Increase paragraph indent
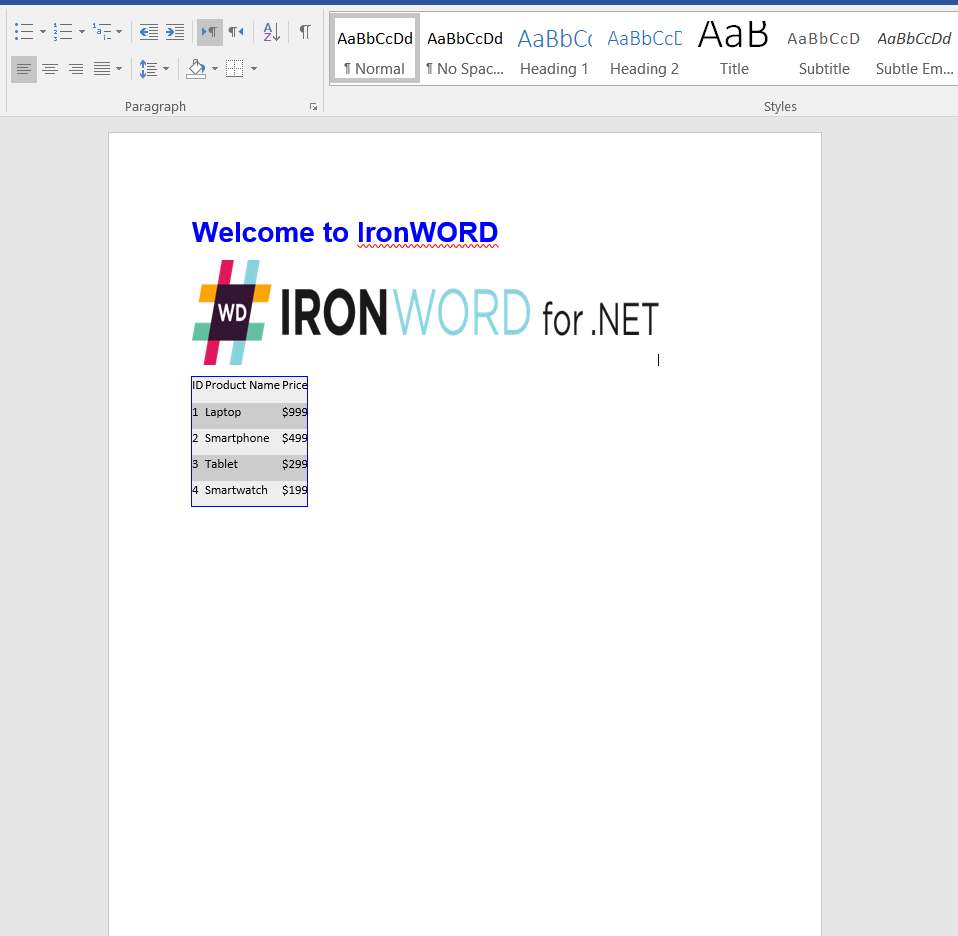The height and width of the screenshot is (936, 958). (175, 32)
